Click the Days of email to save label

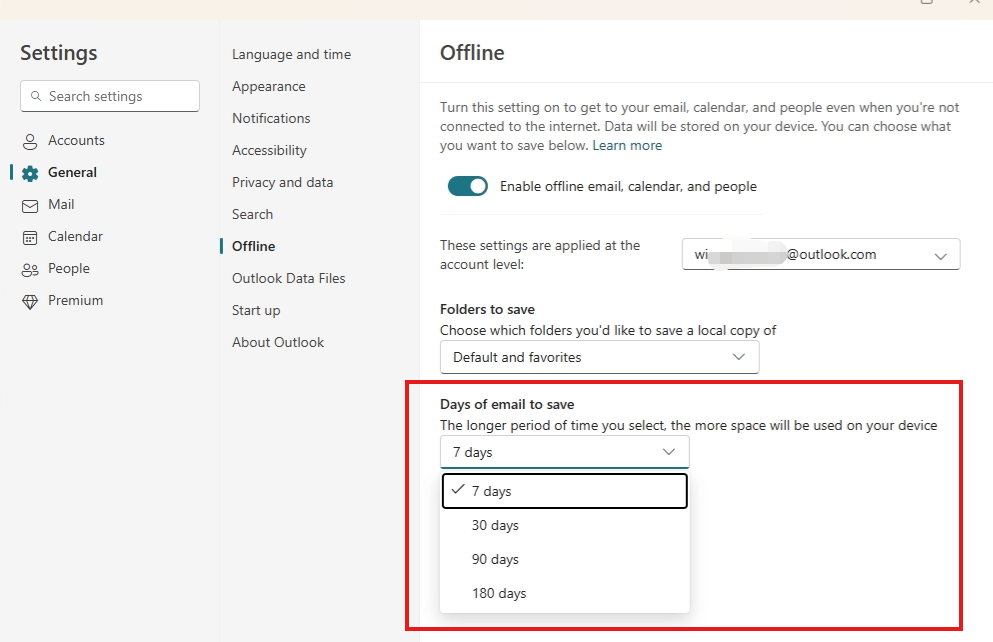(507, 405)
